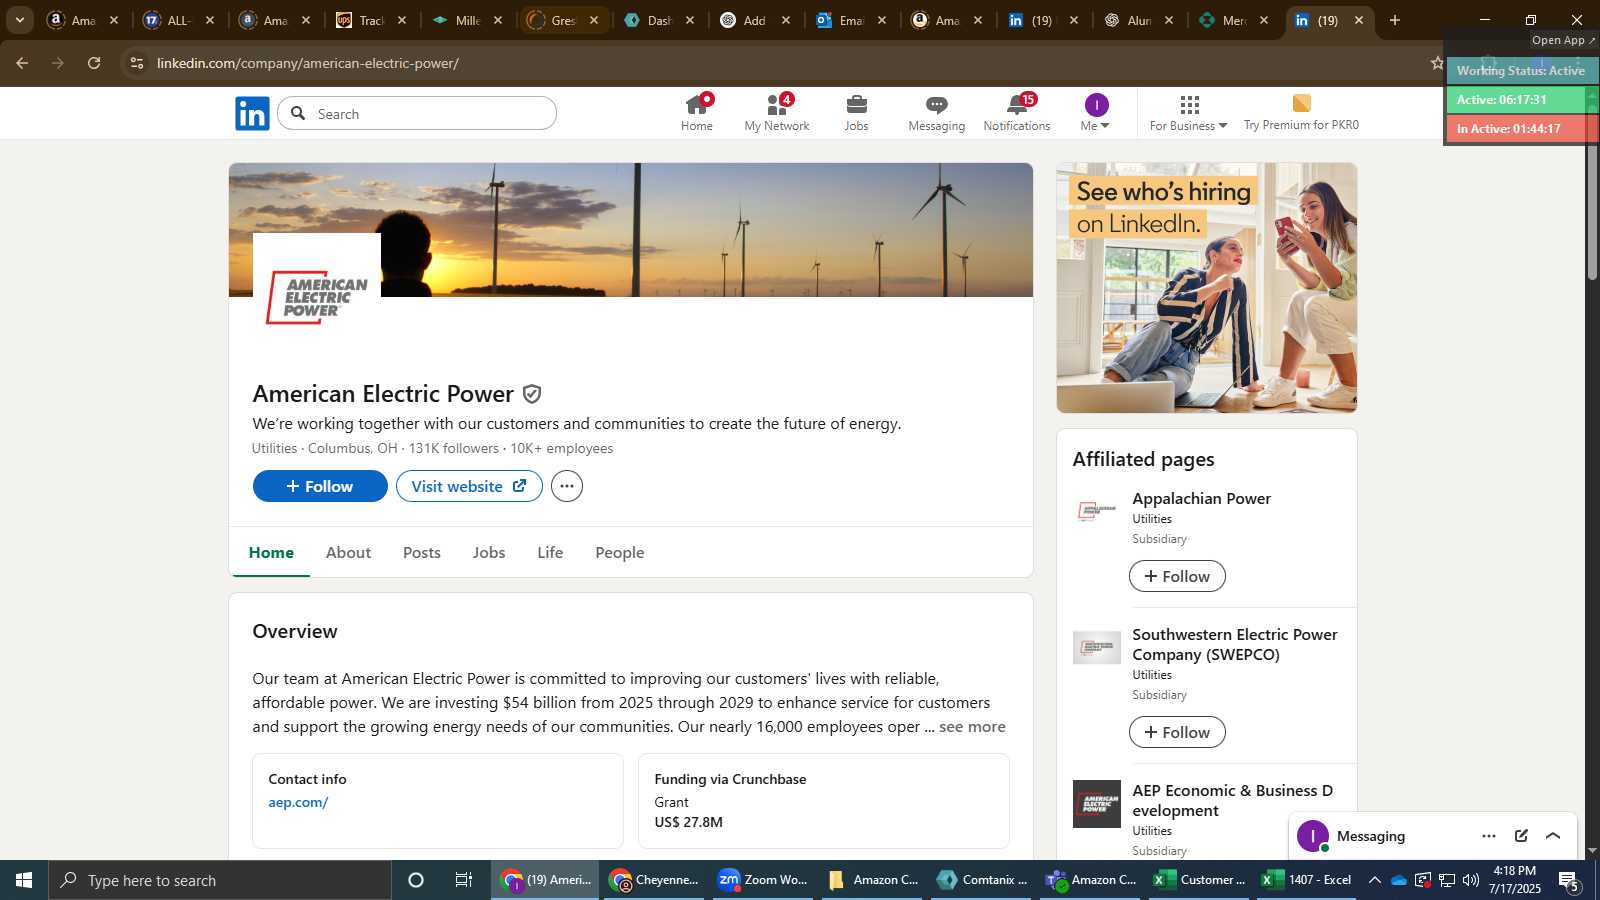Open the Notifications bell icon
Screen dimensions: 1600x900
(x=1017, y=113)
